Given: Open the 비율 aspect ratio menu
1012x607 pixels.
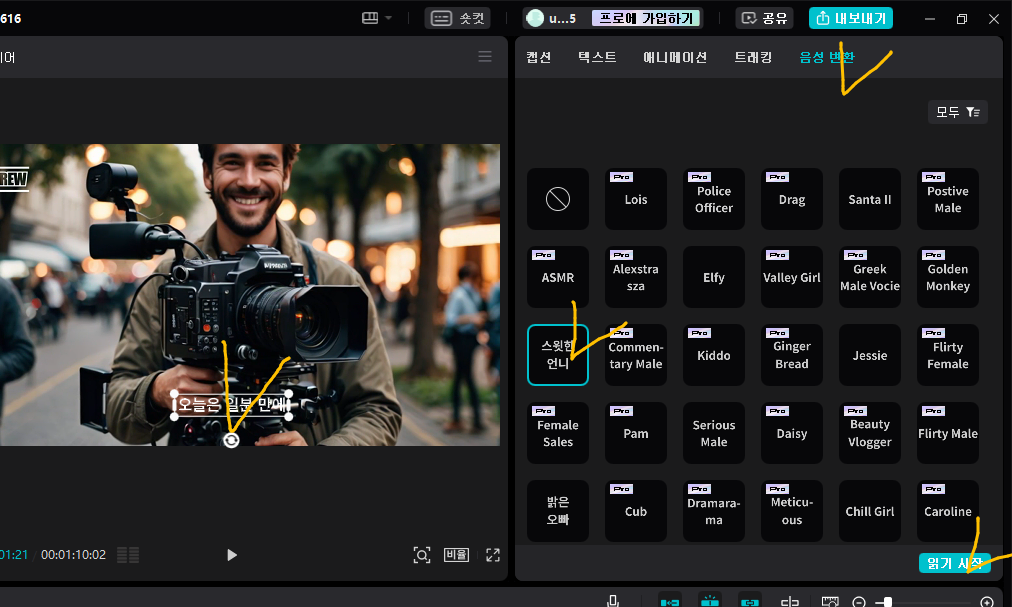Looking at the screenshot, I should tap(456, 555).
